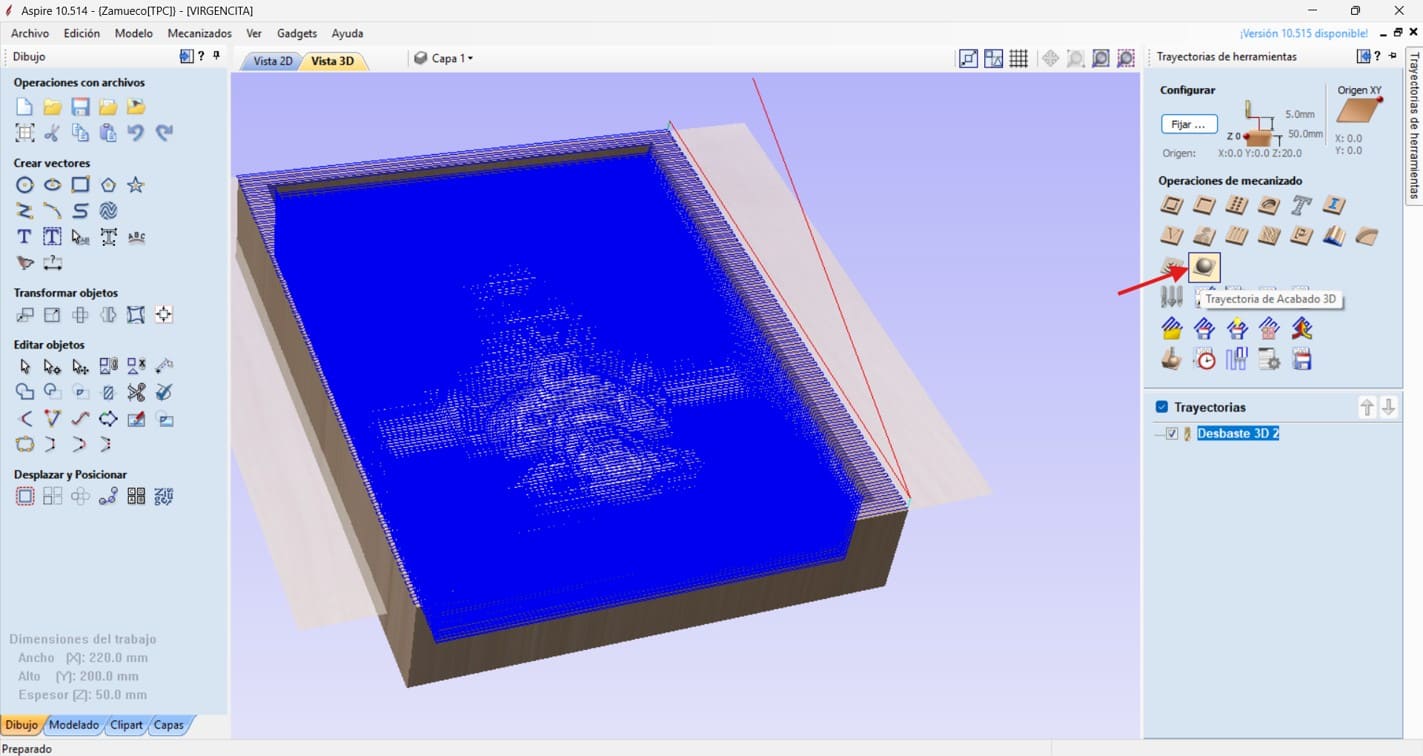The height and width of the screenshot is (756, 1423).
Task: Open the Edición menu
Action: pos(82,33)
